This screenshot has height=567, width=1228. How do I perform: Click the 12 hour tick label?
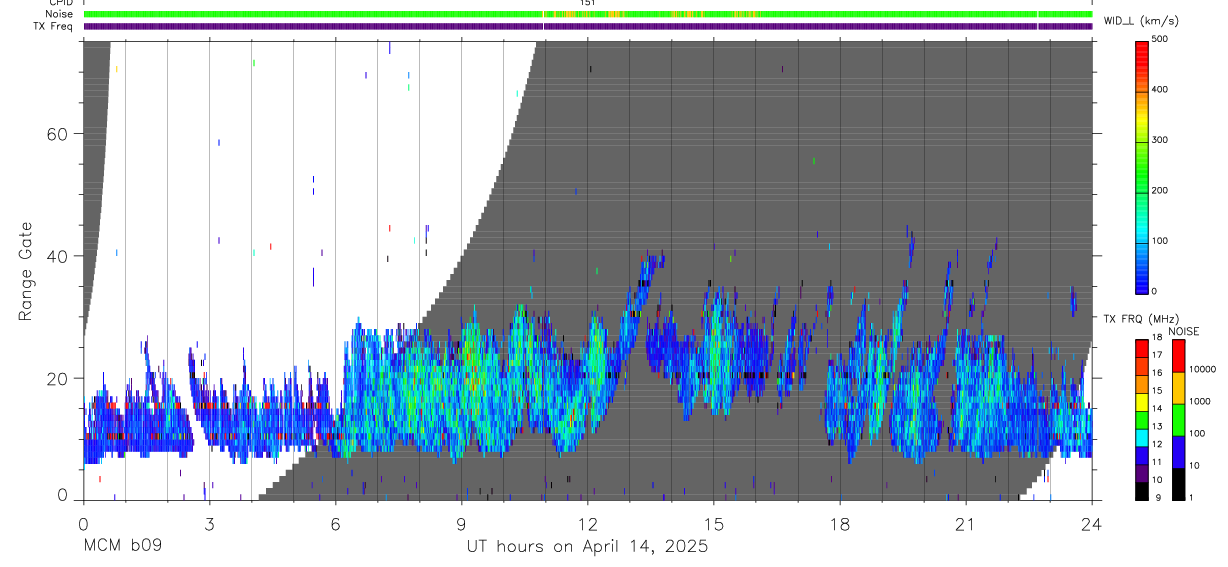point(588,524)
